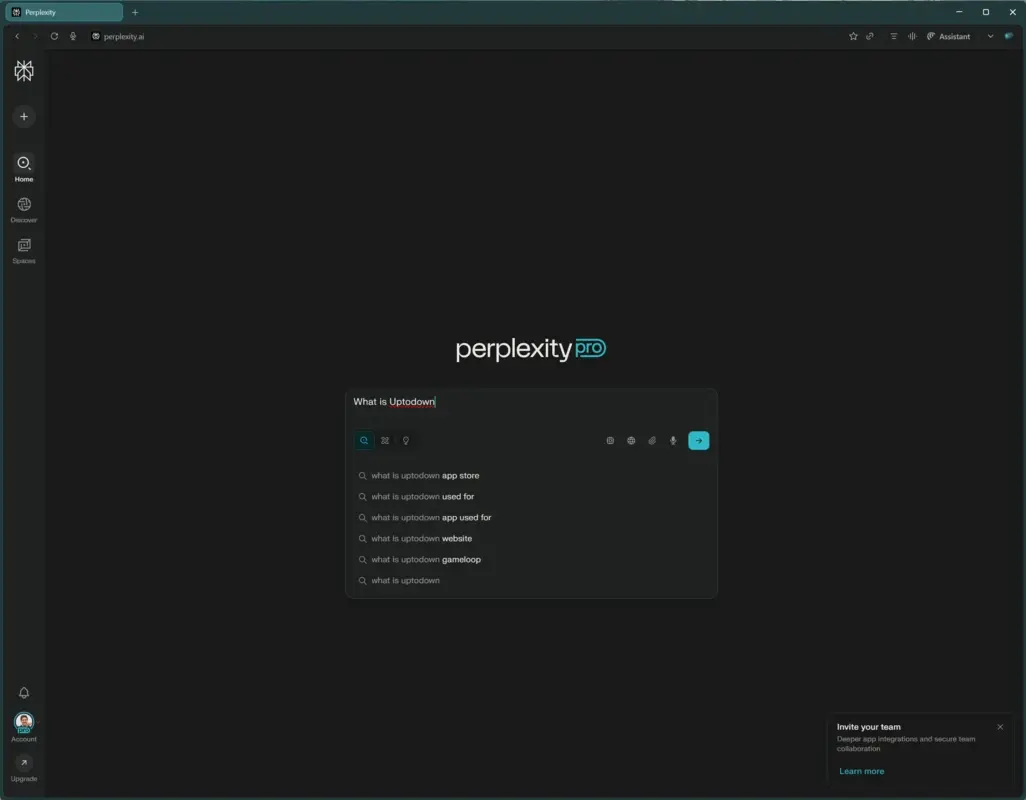Image resolution: width=1026 pixels, height=800 pixels.
Task: Click the Perplexity logo in the sidebar
Action: 23,70
